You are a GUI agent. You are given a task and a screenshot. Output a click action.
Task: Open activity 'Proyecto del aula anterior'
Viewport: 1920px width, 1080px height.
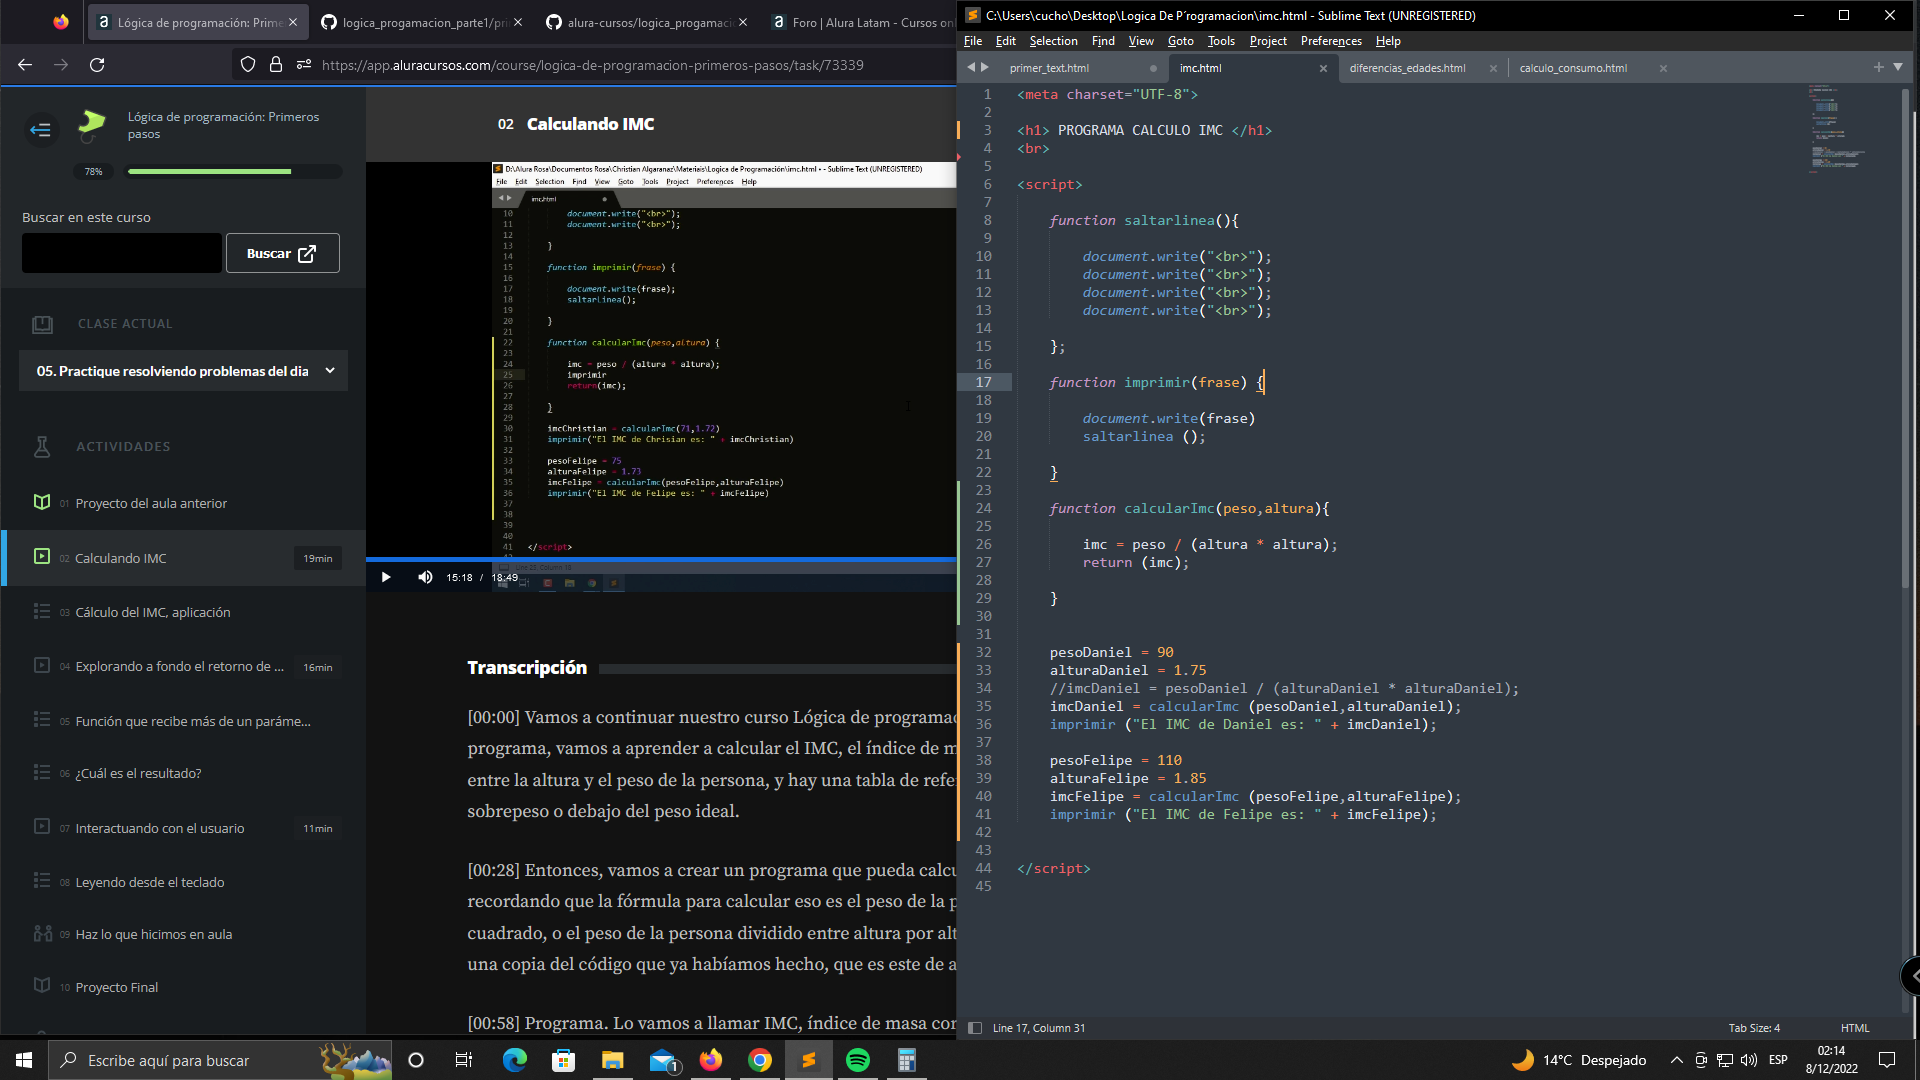(x=151, y=503)
